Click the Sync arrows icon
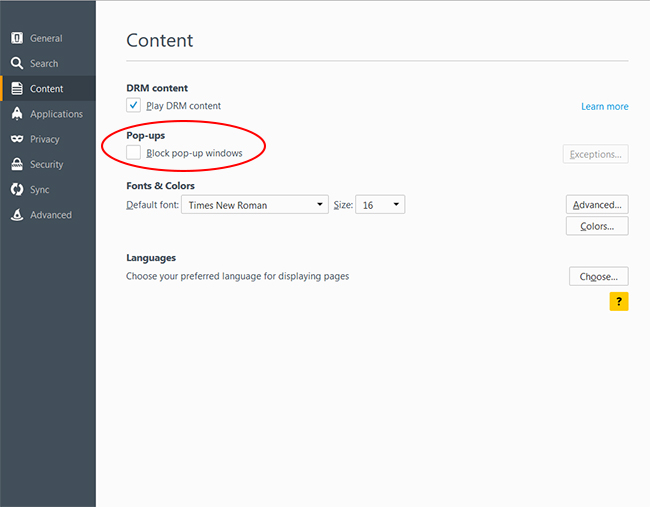Viewport: 650px width, 507px height. click(17, 189)
